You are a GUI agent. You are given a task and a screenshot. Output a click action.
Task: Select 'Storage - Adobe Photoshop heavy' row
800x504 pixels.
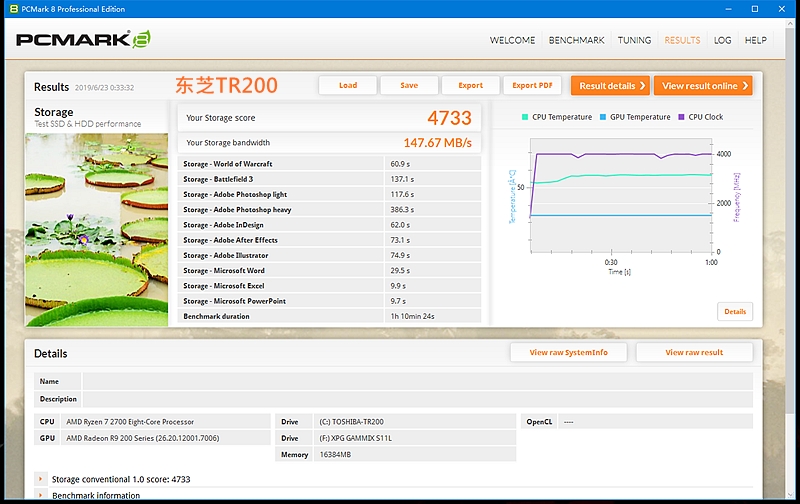pyautogui.click(x=329, y=210)
